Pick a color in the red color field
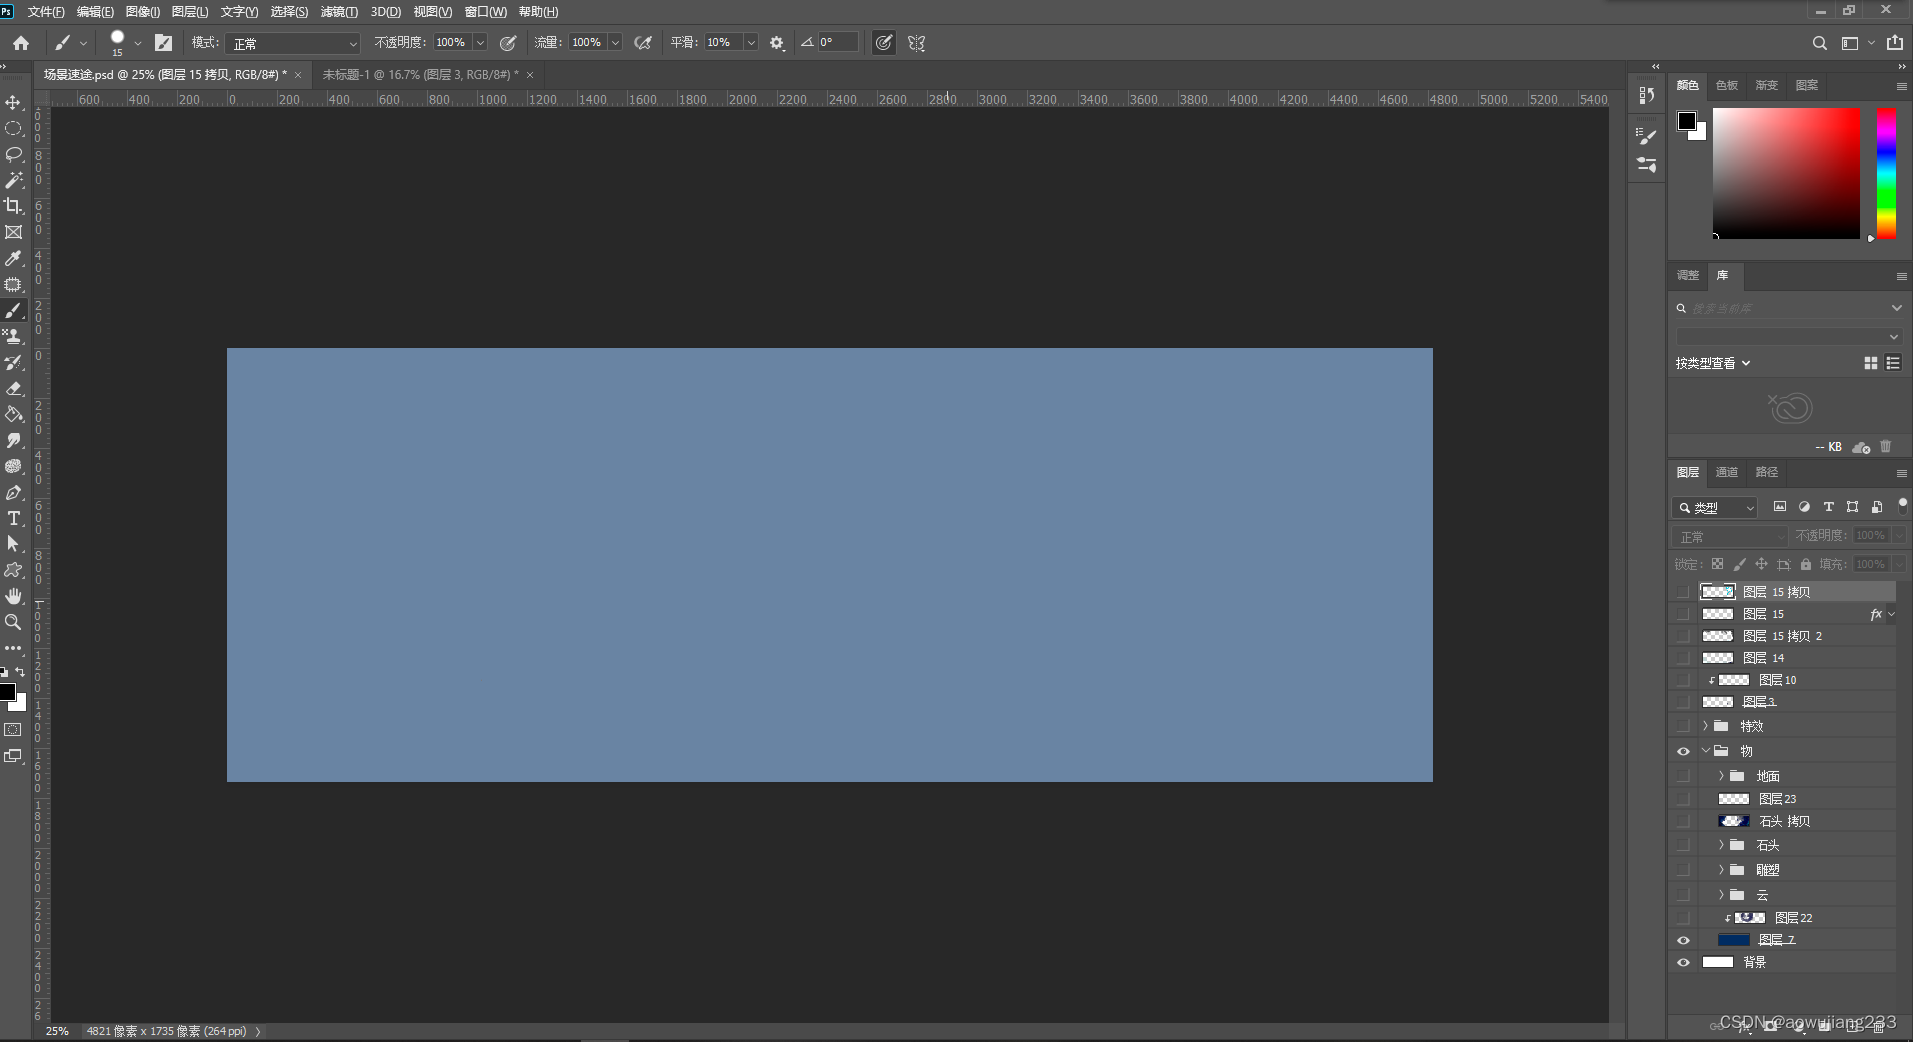 [x=1786, y=173]
